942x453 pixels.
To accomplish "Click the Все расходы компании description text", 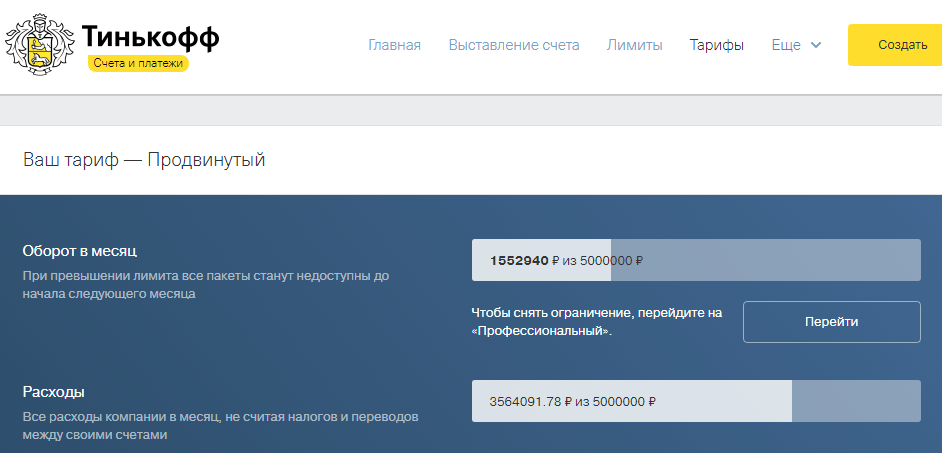I will click(x=220, y=425).
